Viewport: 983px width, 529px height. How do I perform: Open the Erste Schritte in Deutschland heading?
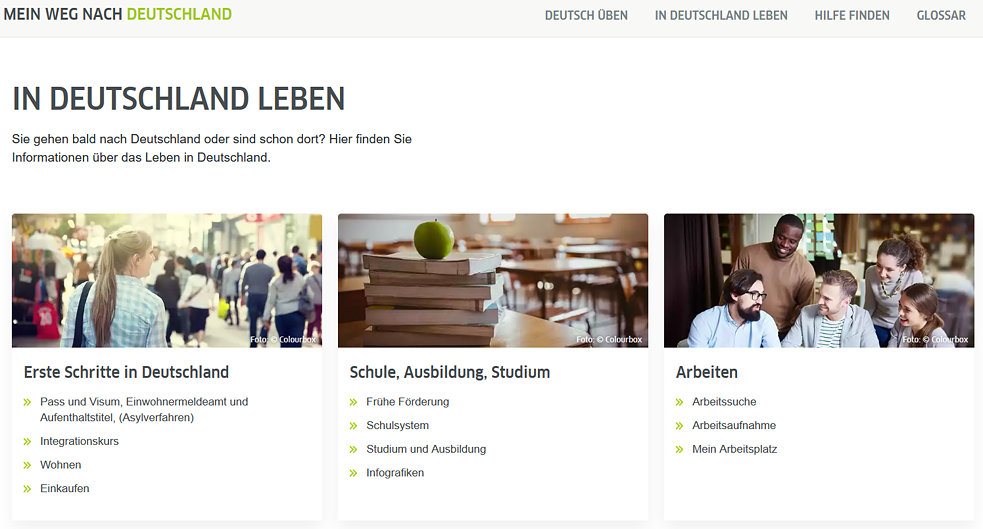[126, 372]
